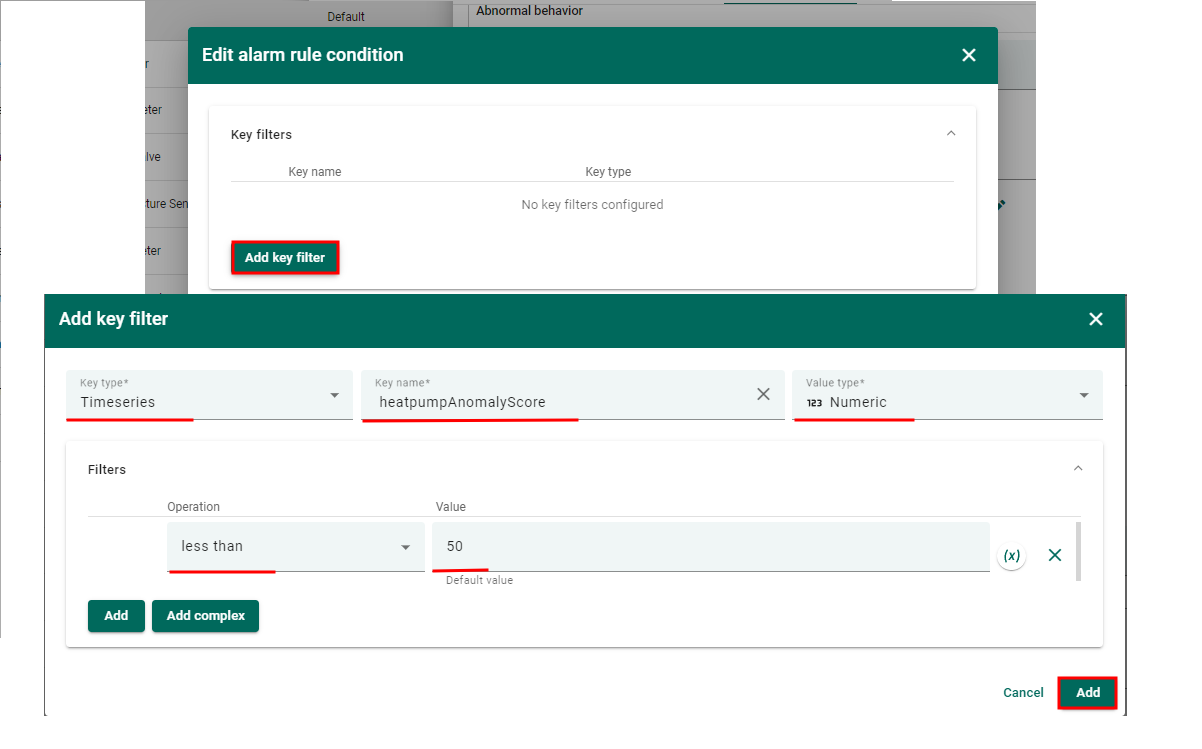Close the Edit alarm rule condition dialog

pyautogui.click(x=968, y=55)
